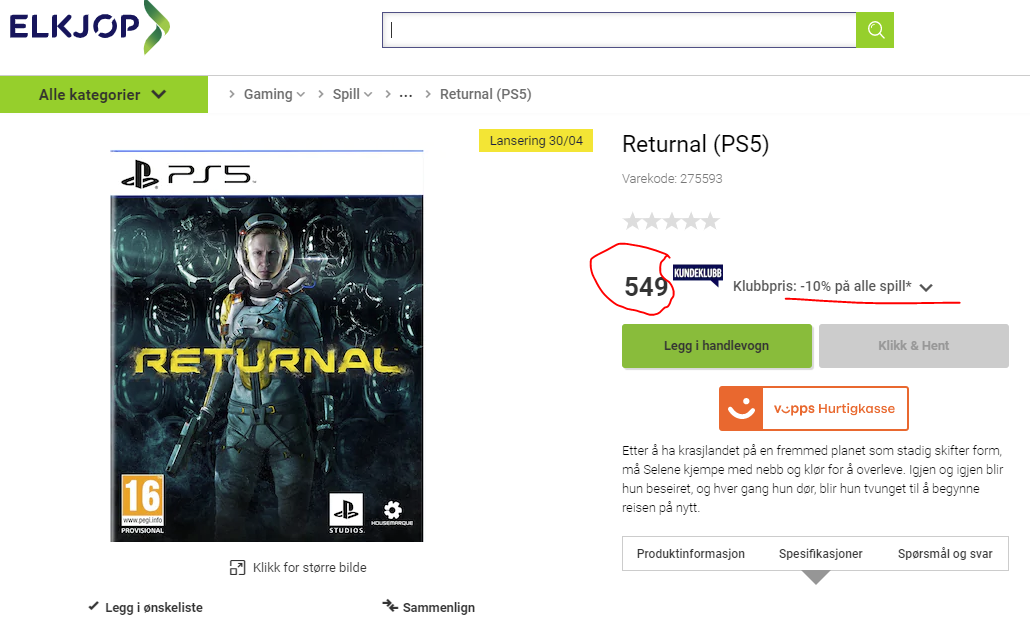Click the Returnal (PS5) breadcrumb
The width and height of the screenshot is (1030, 642).
[485, 94]
